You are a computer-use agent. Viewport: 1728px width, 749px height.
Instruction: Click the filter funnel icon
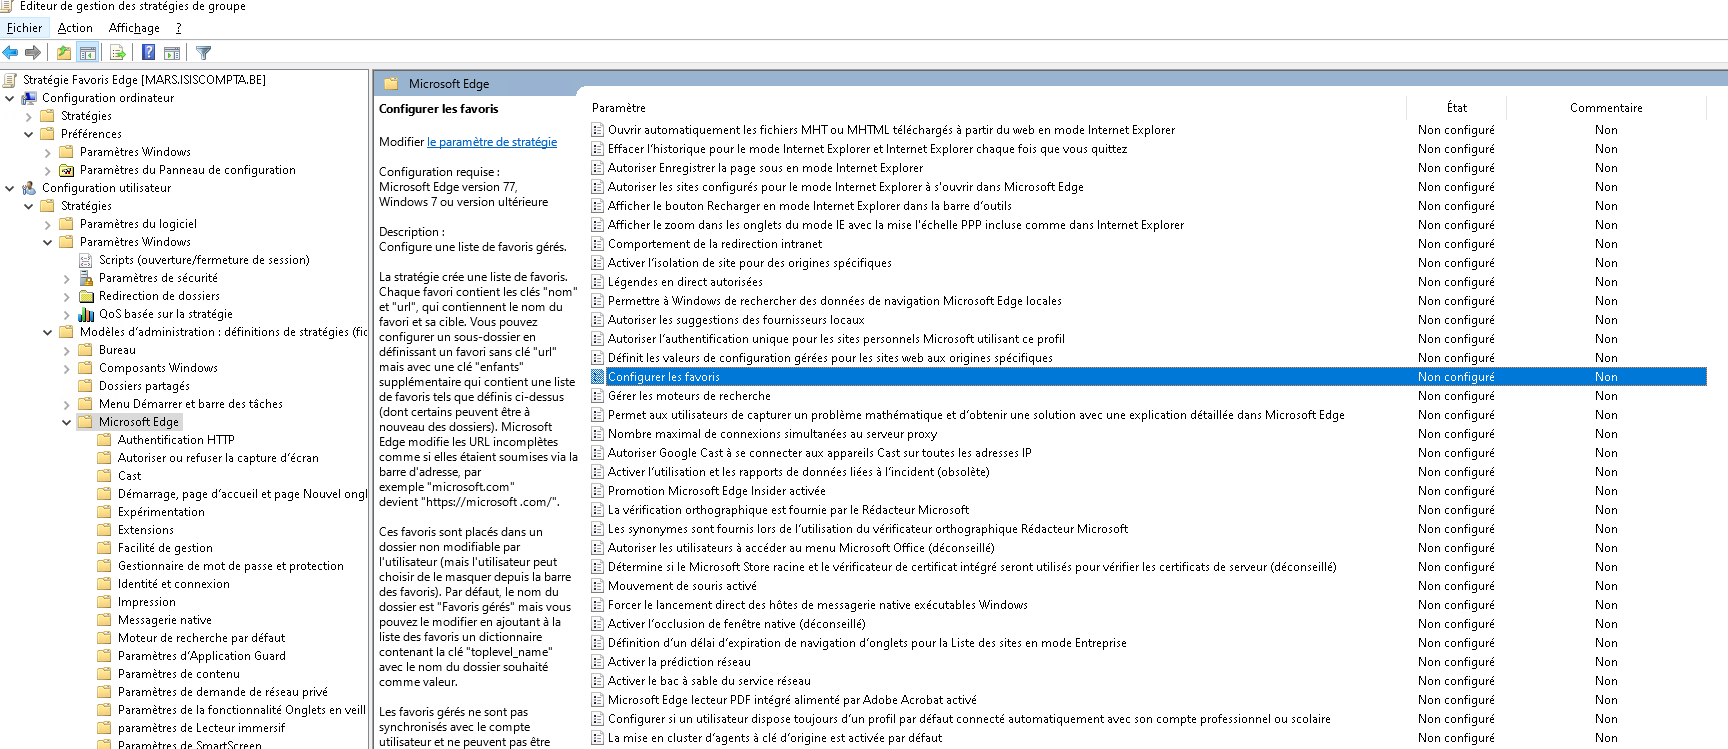pyautogui.click(x=203, y=53)
